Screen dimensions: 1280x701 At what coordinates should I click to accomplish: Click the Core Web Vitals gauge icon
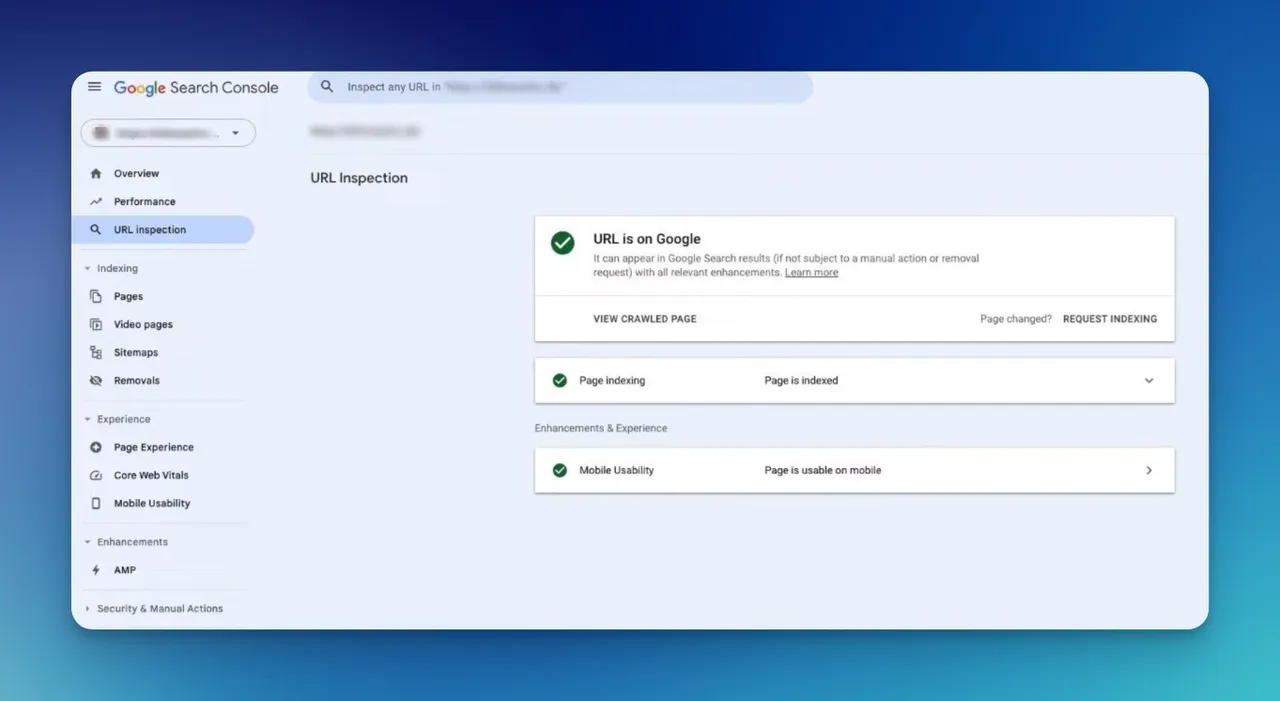click(x=96, y=476)
